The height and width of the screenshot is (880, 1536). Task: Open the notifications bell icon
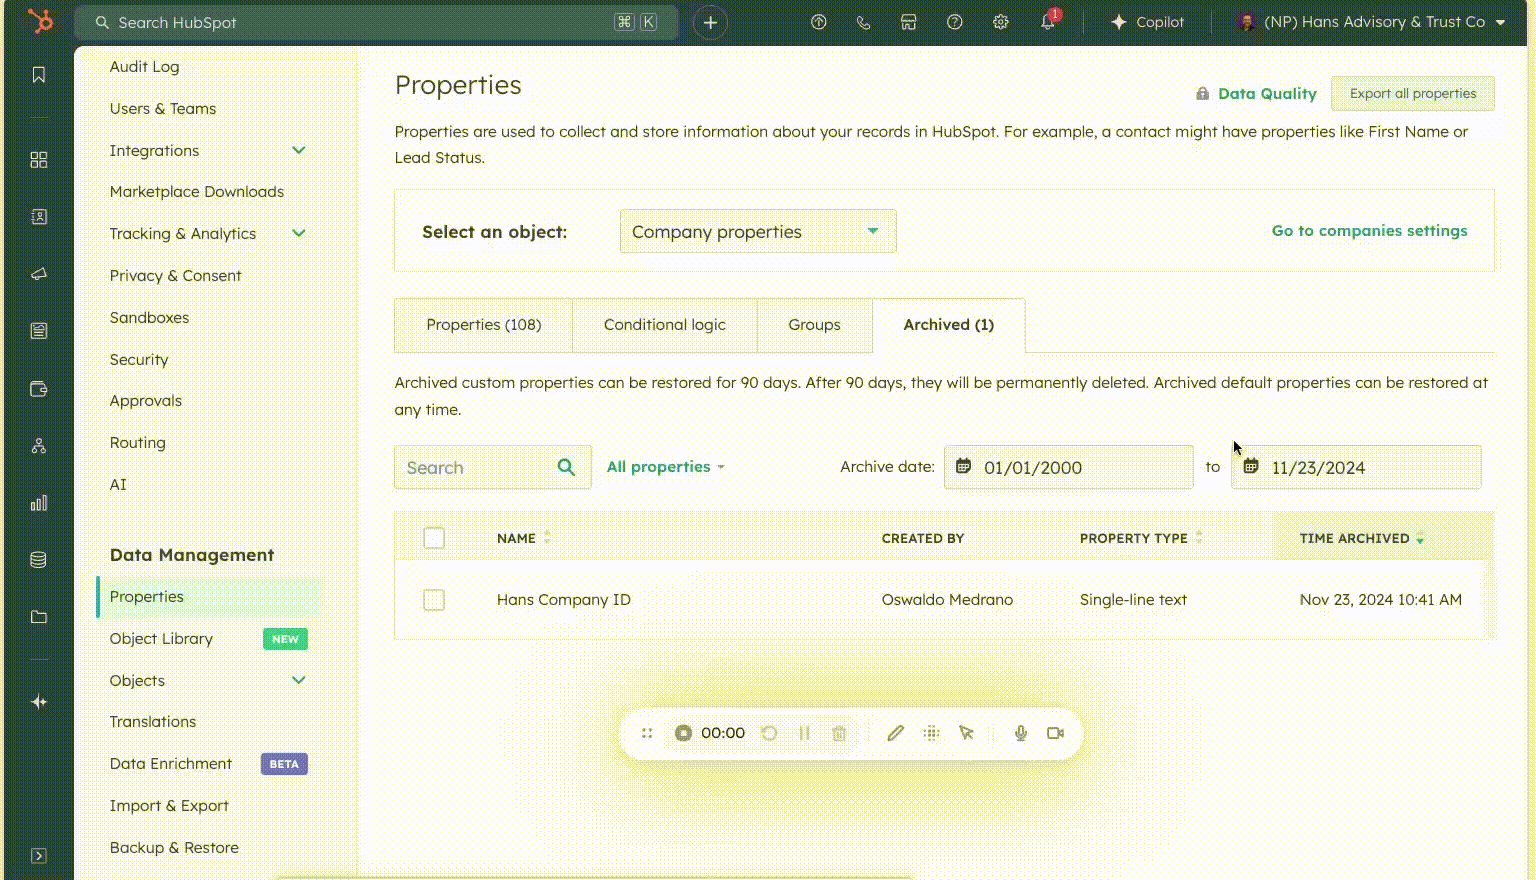(1047, 21)
